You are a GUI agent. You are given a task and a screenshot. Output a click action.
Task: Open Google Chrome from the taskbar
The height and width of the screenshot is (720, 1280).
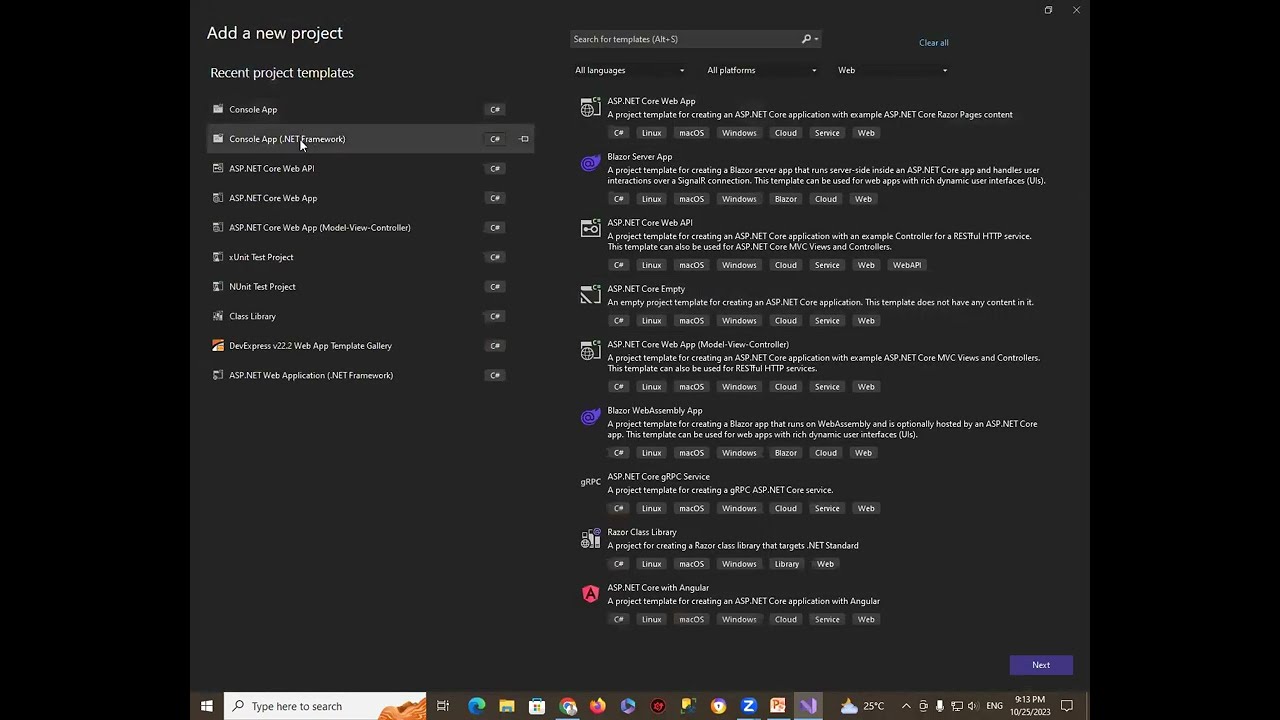tap(568, 706)
